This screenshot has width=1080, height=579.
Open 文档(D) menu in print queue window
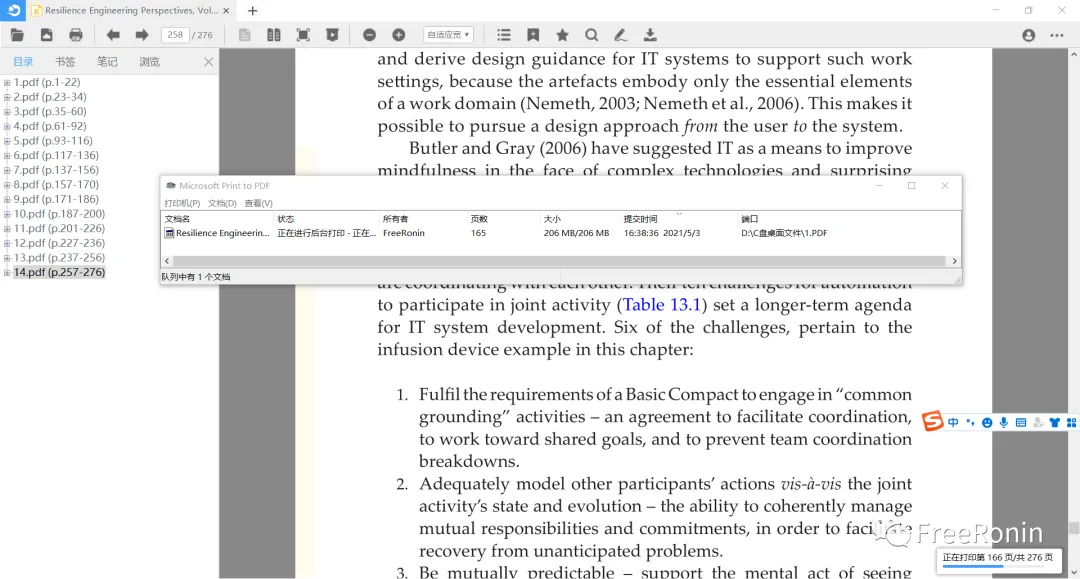222,203
